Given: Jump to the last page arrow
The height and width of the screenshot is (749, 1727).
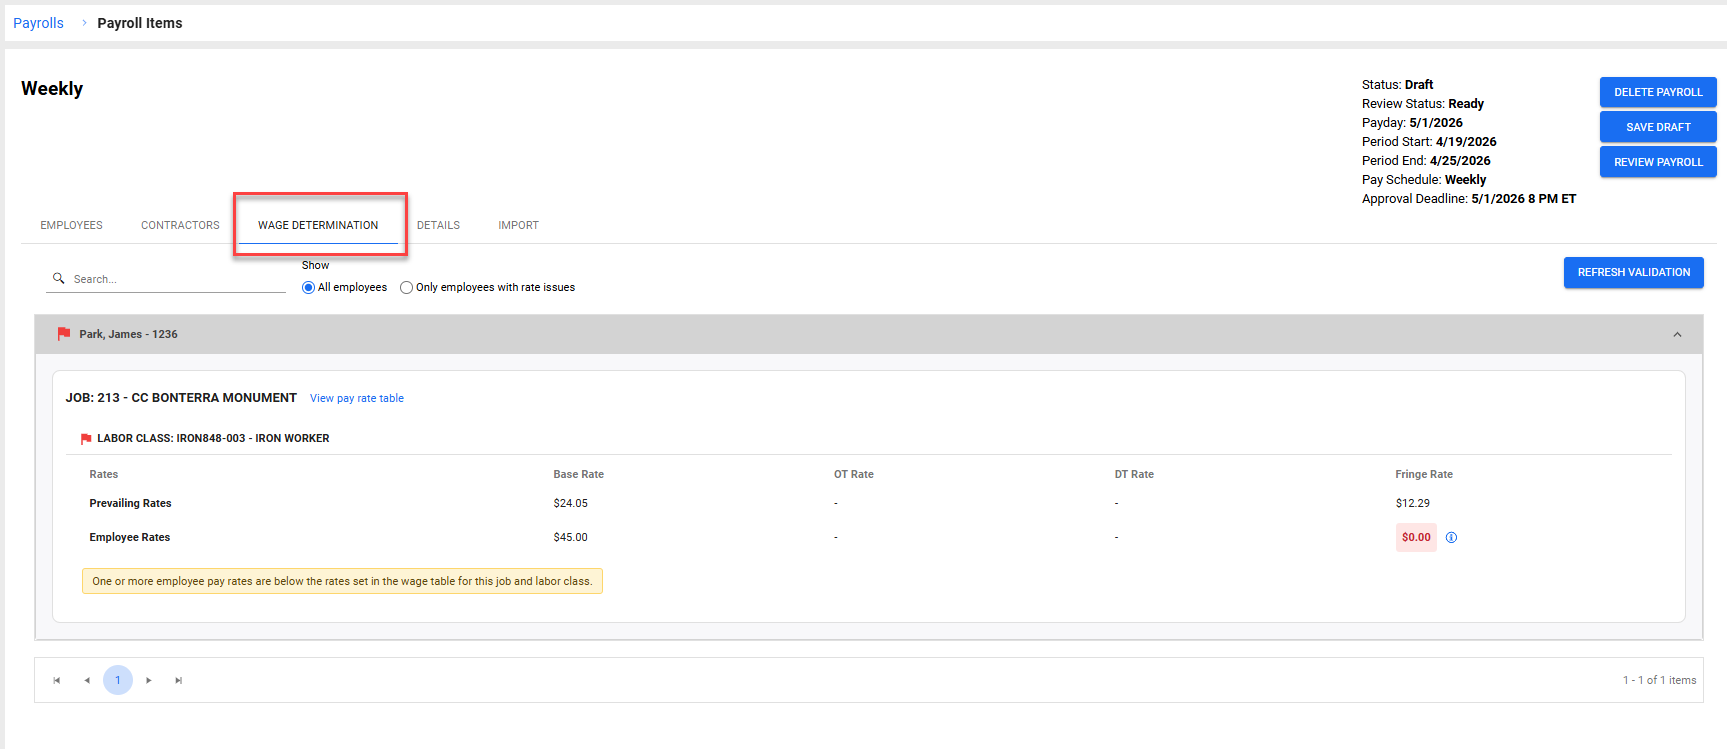Looking at the screenshot, I should (x=179, y=680).
